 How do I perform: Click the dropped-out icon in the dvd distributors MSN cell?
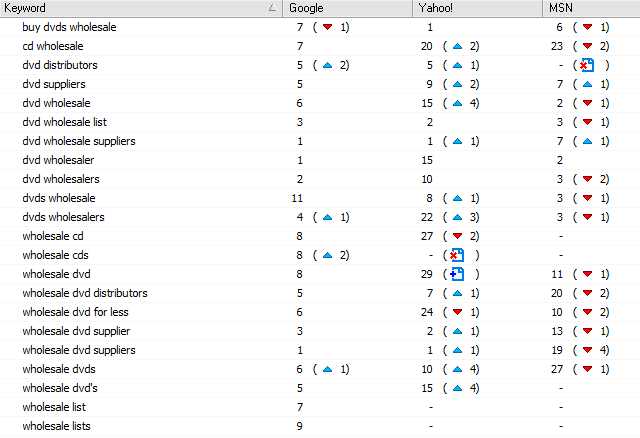pyautogui.click(x=587, y=65)
